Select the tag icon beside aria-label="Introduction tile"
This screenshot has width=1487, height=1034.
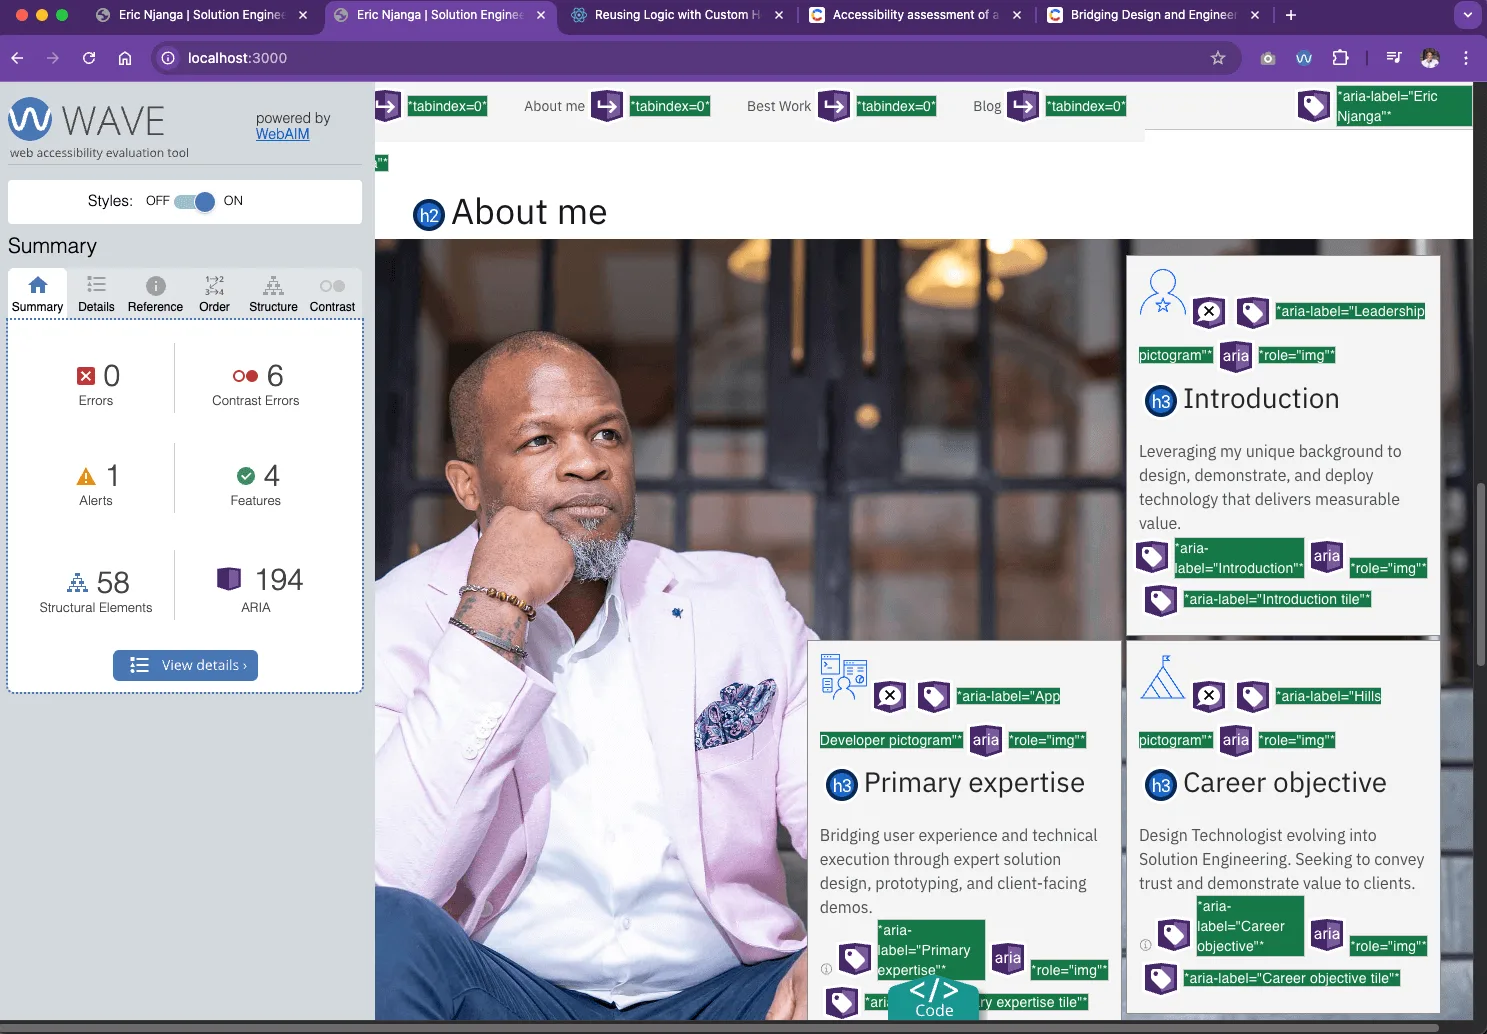[1161, 600]
